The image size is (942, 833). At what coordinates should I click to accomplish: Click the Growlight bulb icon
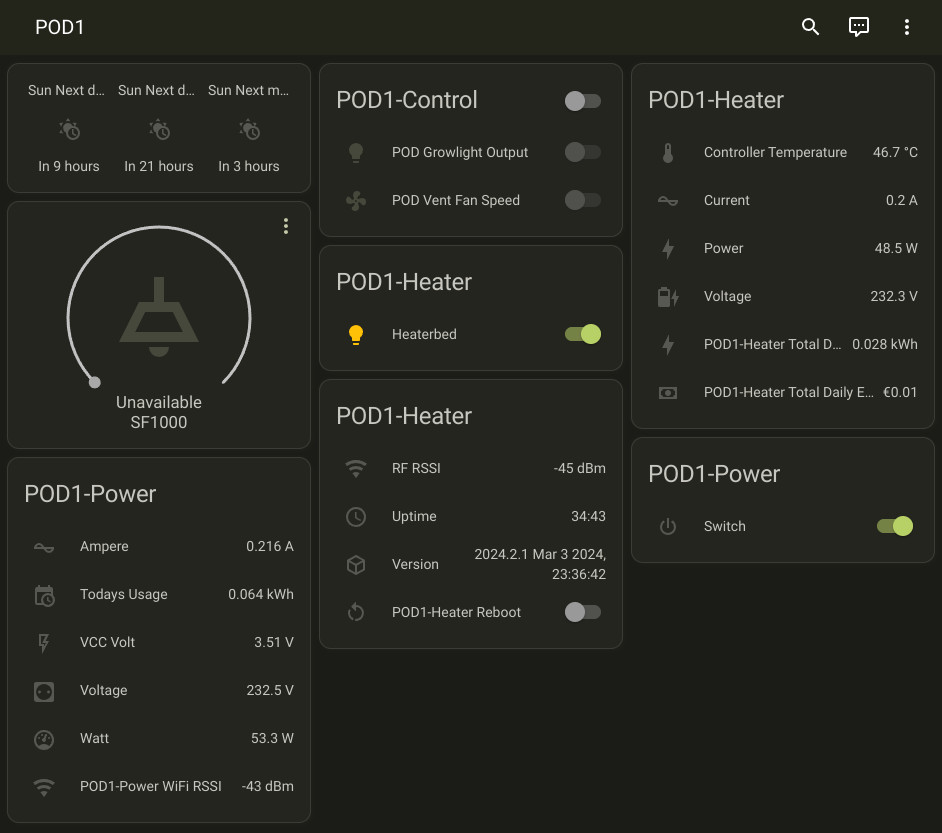tap(356, 153)
